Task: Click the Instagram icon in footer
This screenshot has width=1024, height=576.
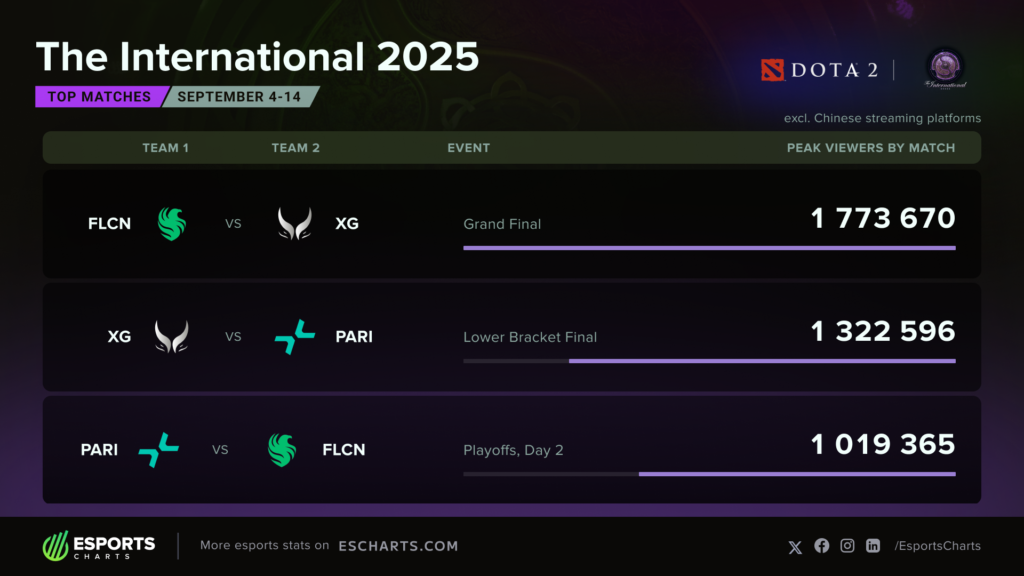Action: 848,546
